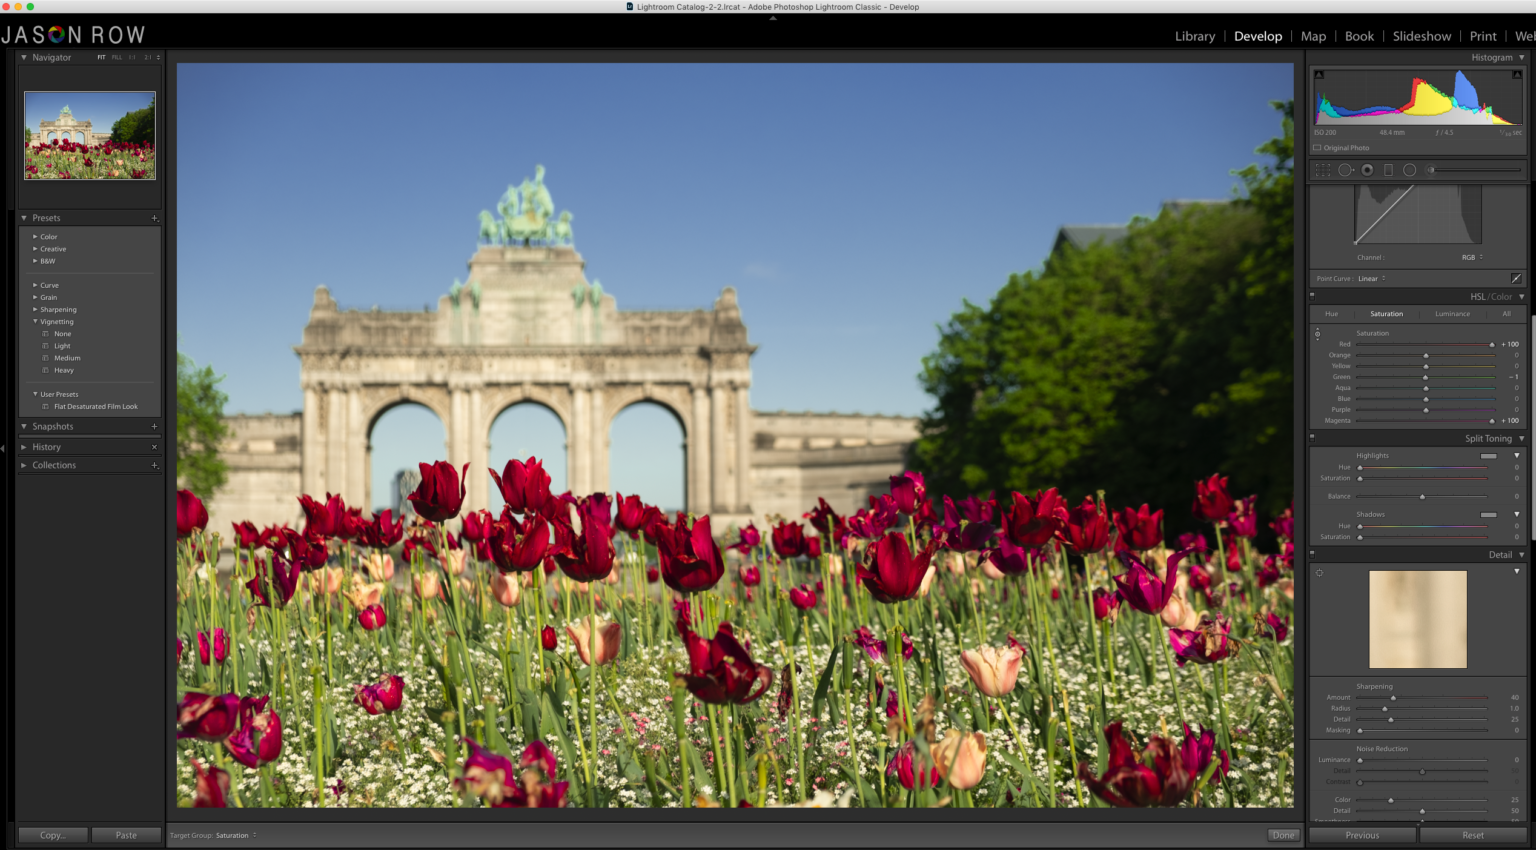Select the Crop Overlay tool
The width and height of the screenshot is (1536, 850).
1323,170
